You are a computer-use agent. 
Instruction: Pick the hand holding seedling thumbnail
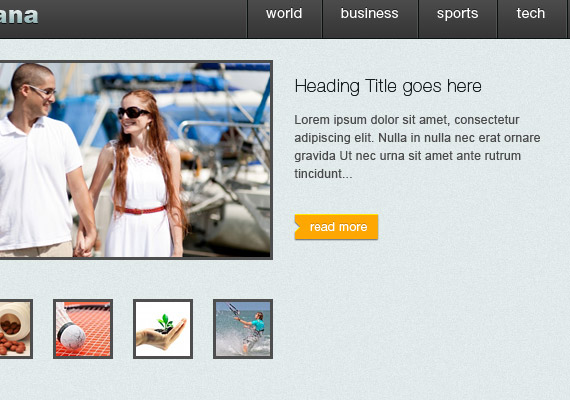tap(163, 329)
